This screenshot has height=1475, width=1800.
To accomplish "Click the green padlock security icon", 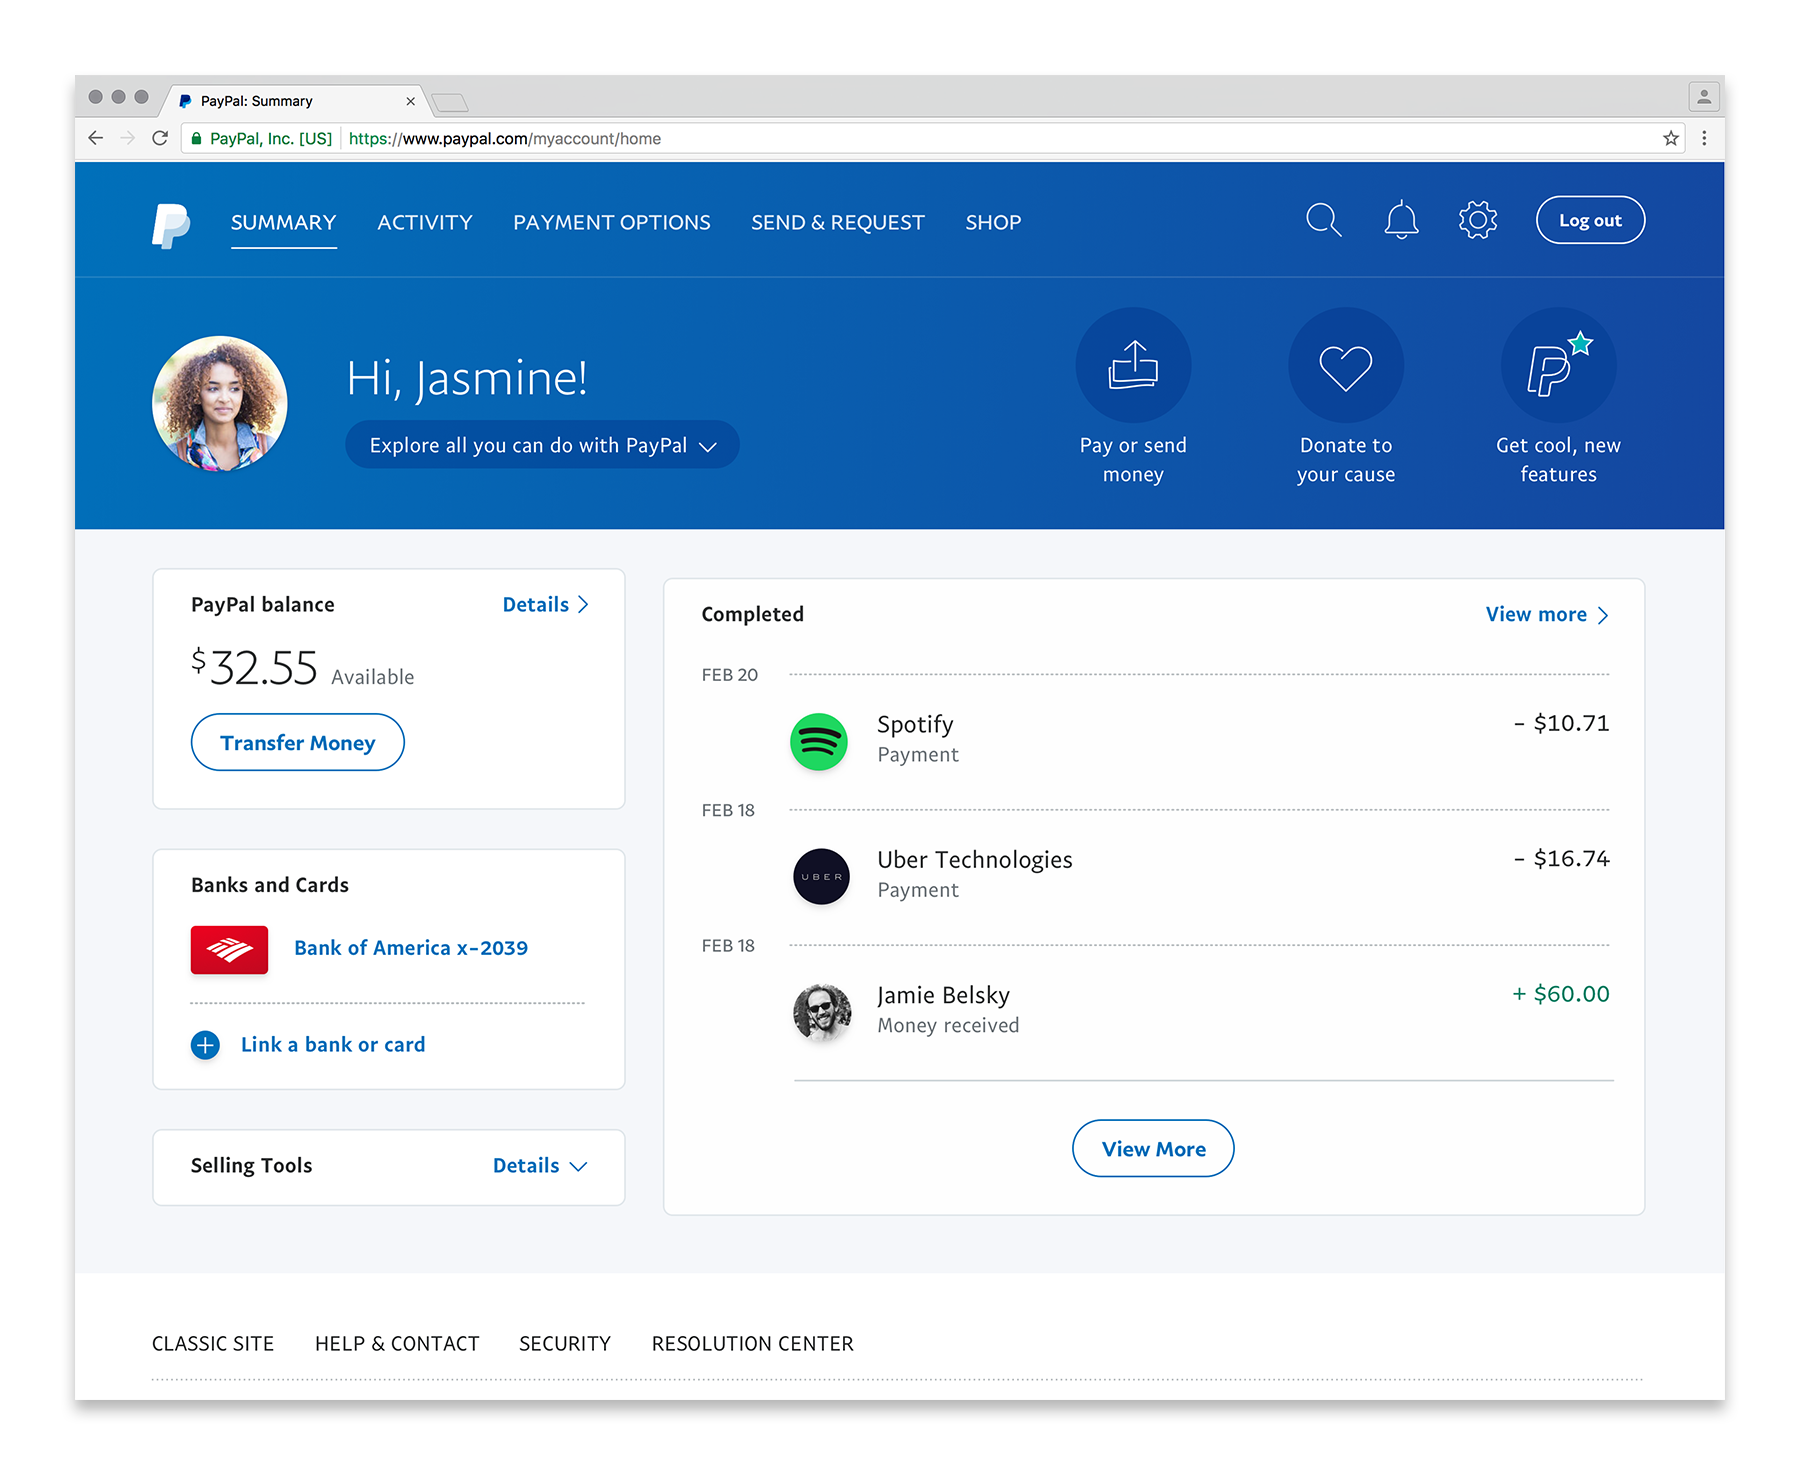I will (x=196, y=139).
